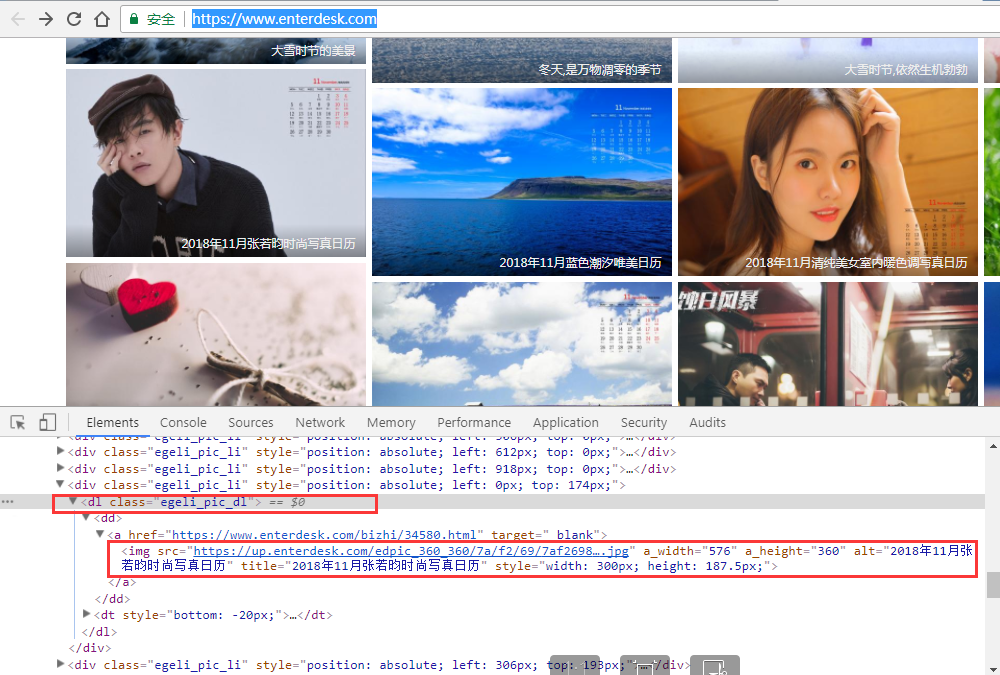Image resolution: width=1000 pixels, height=675 pixels.
Task: Select the closing </dl> tag line
Action: 99,632
